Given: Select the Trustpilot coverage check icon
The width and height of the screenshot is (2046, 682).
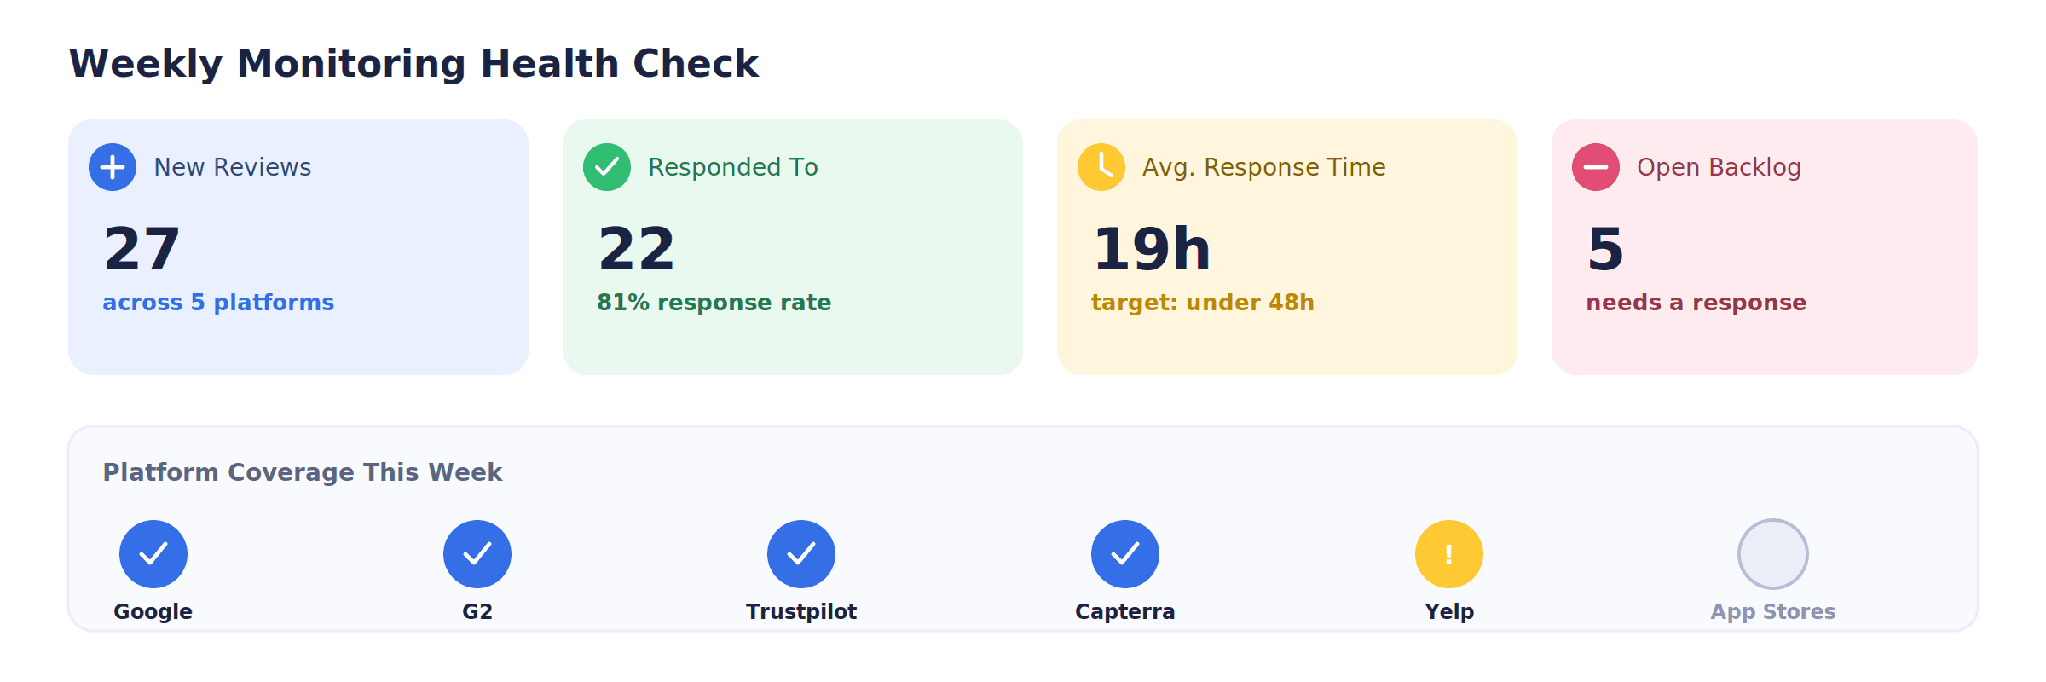Looking at the screenshot, I should 801,554.
